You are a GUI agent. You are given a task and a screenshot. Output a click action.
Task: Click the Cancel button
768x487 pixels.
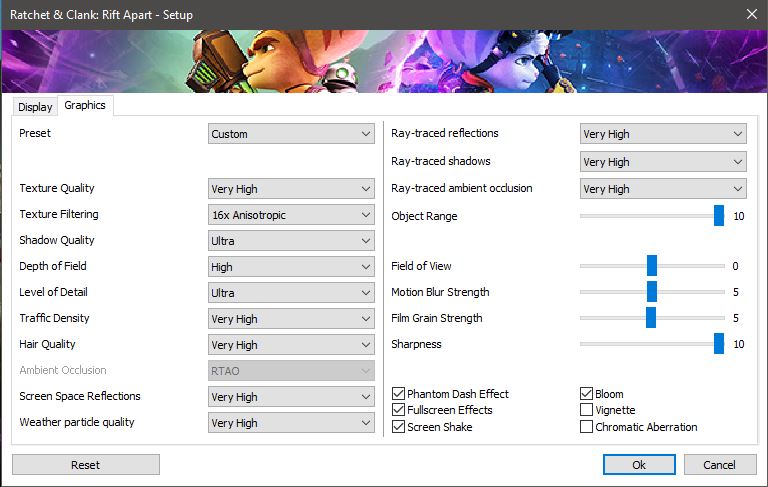pyautogui.click(x=720, y=464)
